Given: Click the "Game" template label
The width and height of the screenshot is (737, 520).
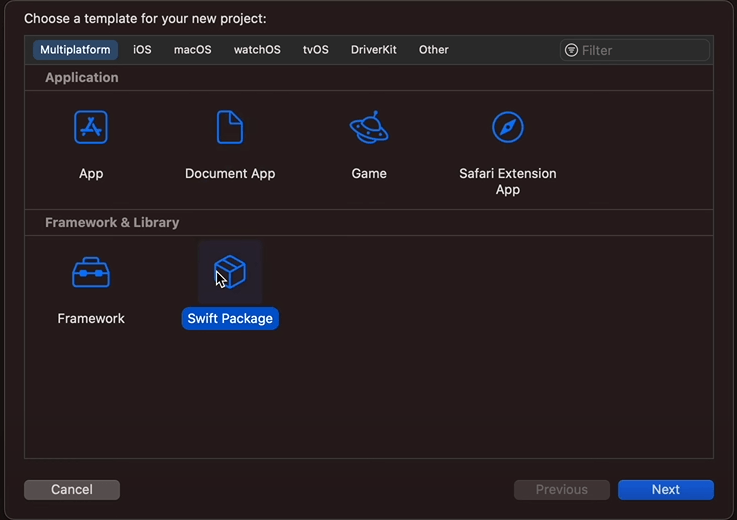Looking at the screenshot, I should pos(369,173).
